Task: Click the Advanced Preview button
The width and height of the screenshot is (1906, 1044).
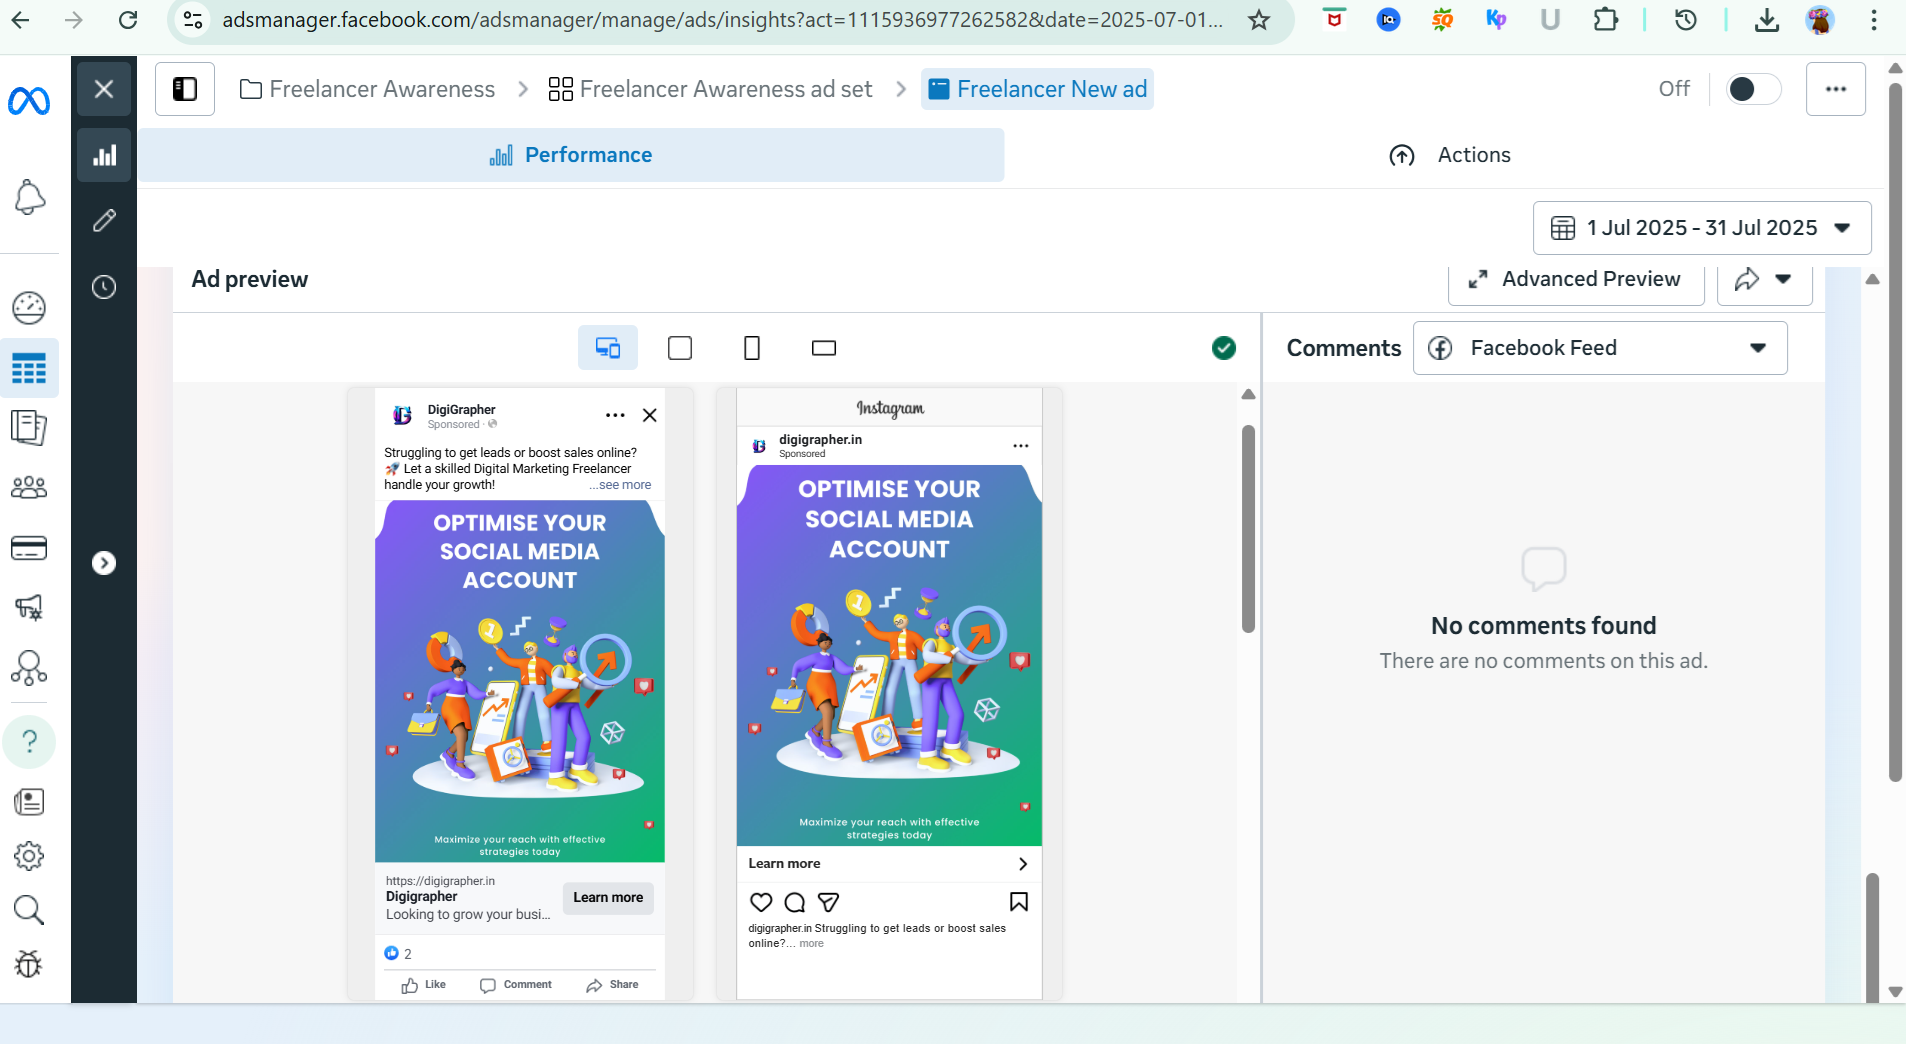Action: (1575, 280)
